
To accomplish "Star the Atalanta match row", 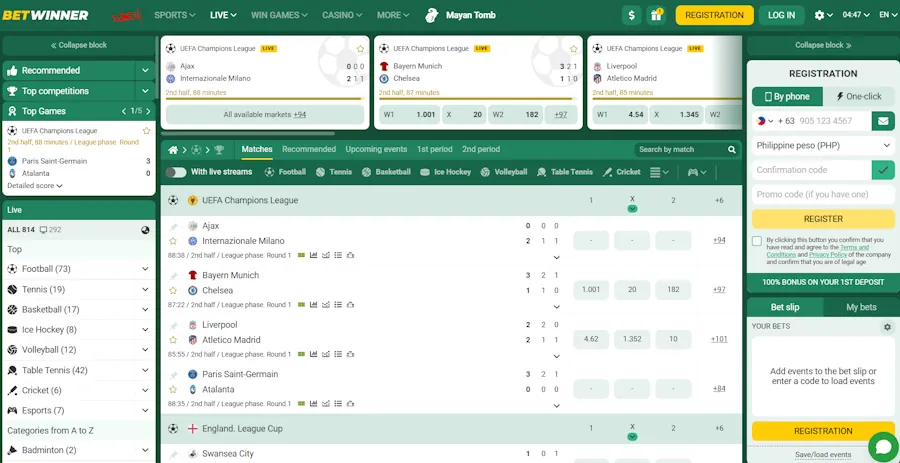I will coord(173,390).
